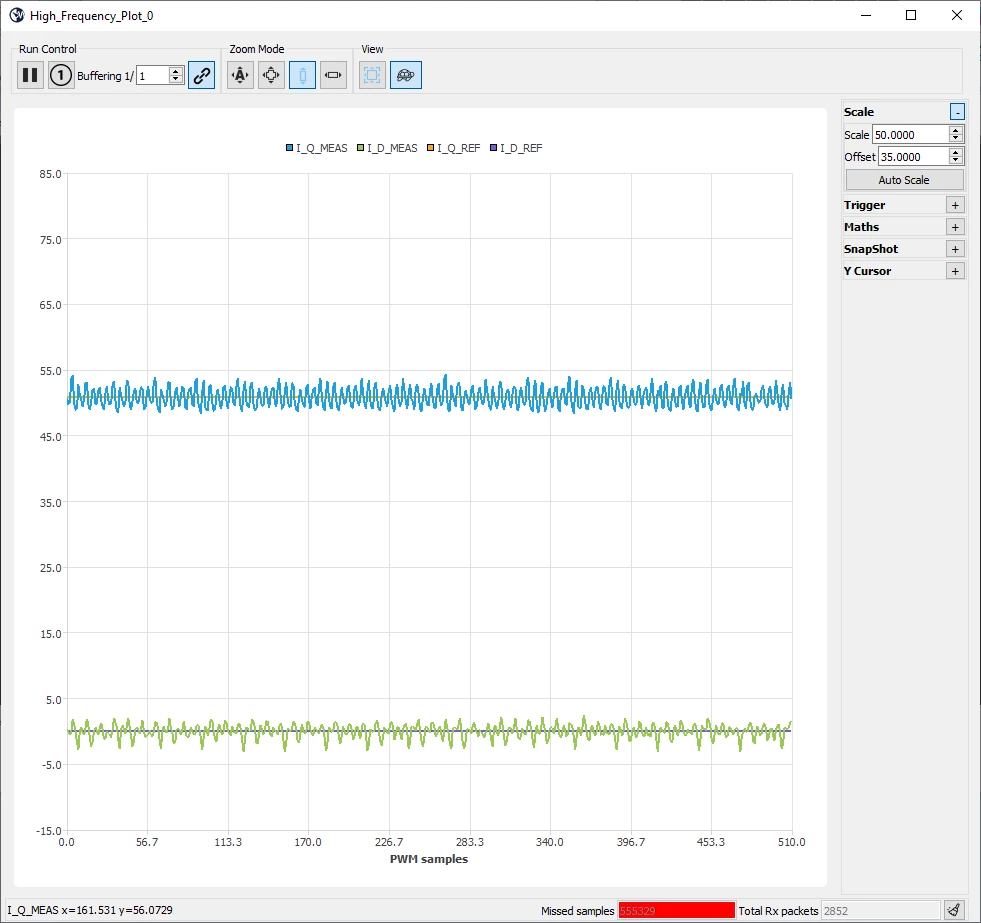Click the I_D_REF legend color swatch
The height and width of the screenshot is (923, 981).
494,148
